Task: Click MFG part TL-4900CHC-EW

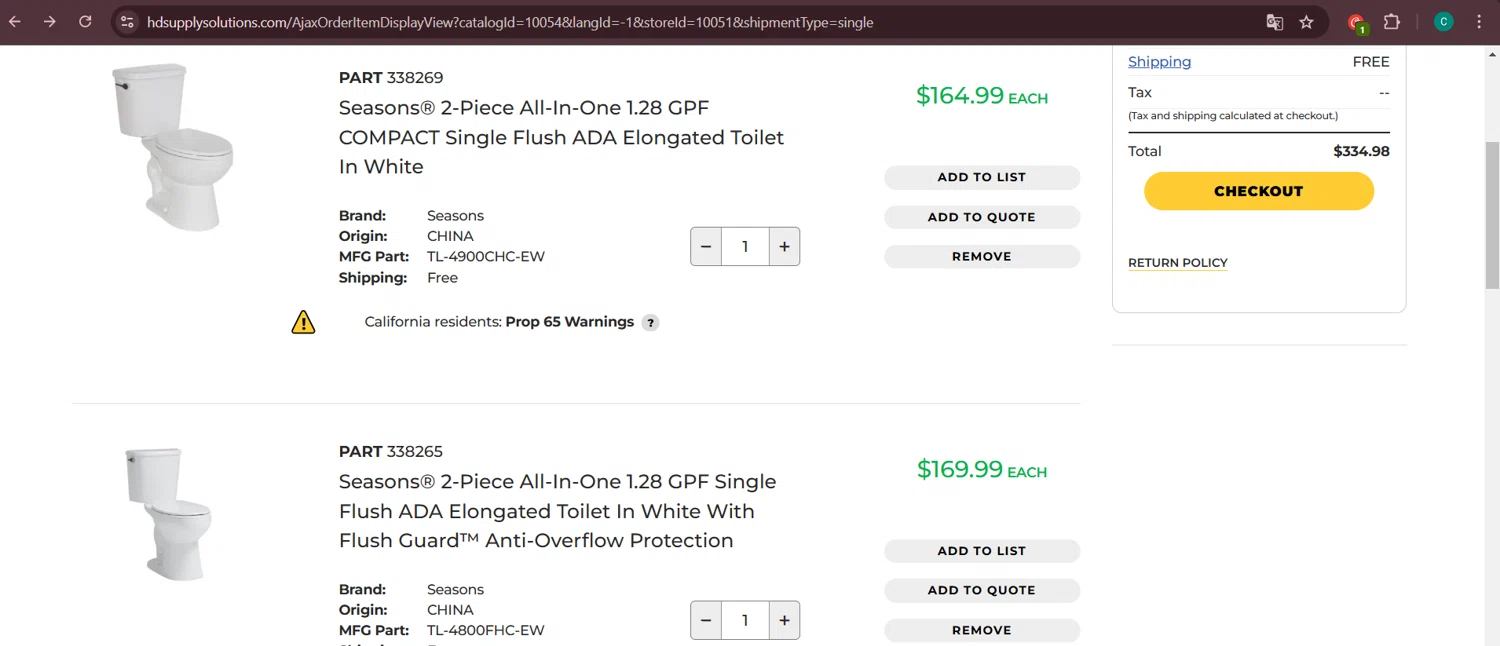Action: (x=486, y=257)
